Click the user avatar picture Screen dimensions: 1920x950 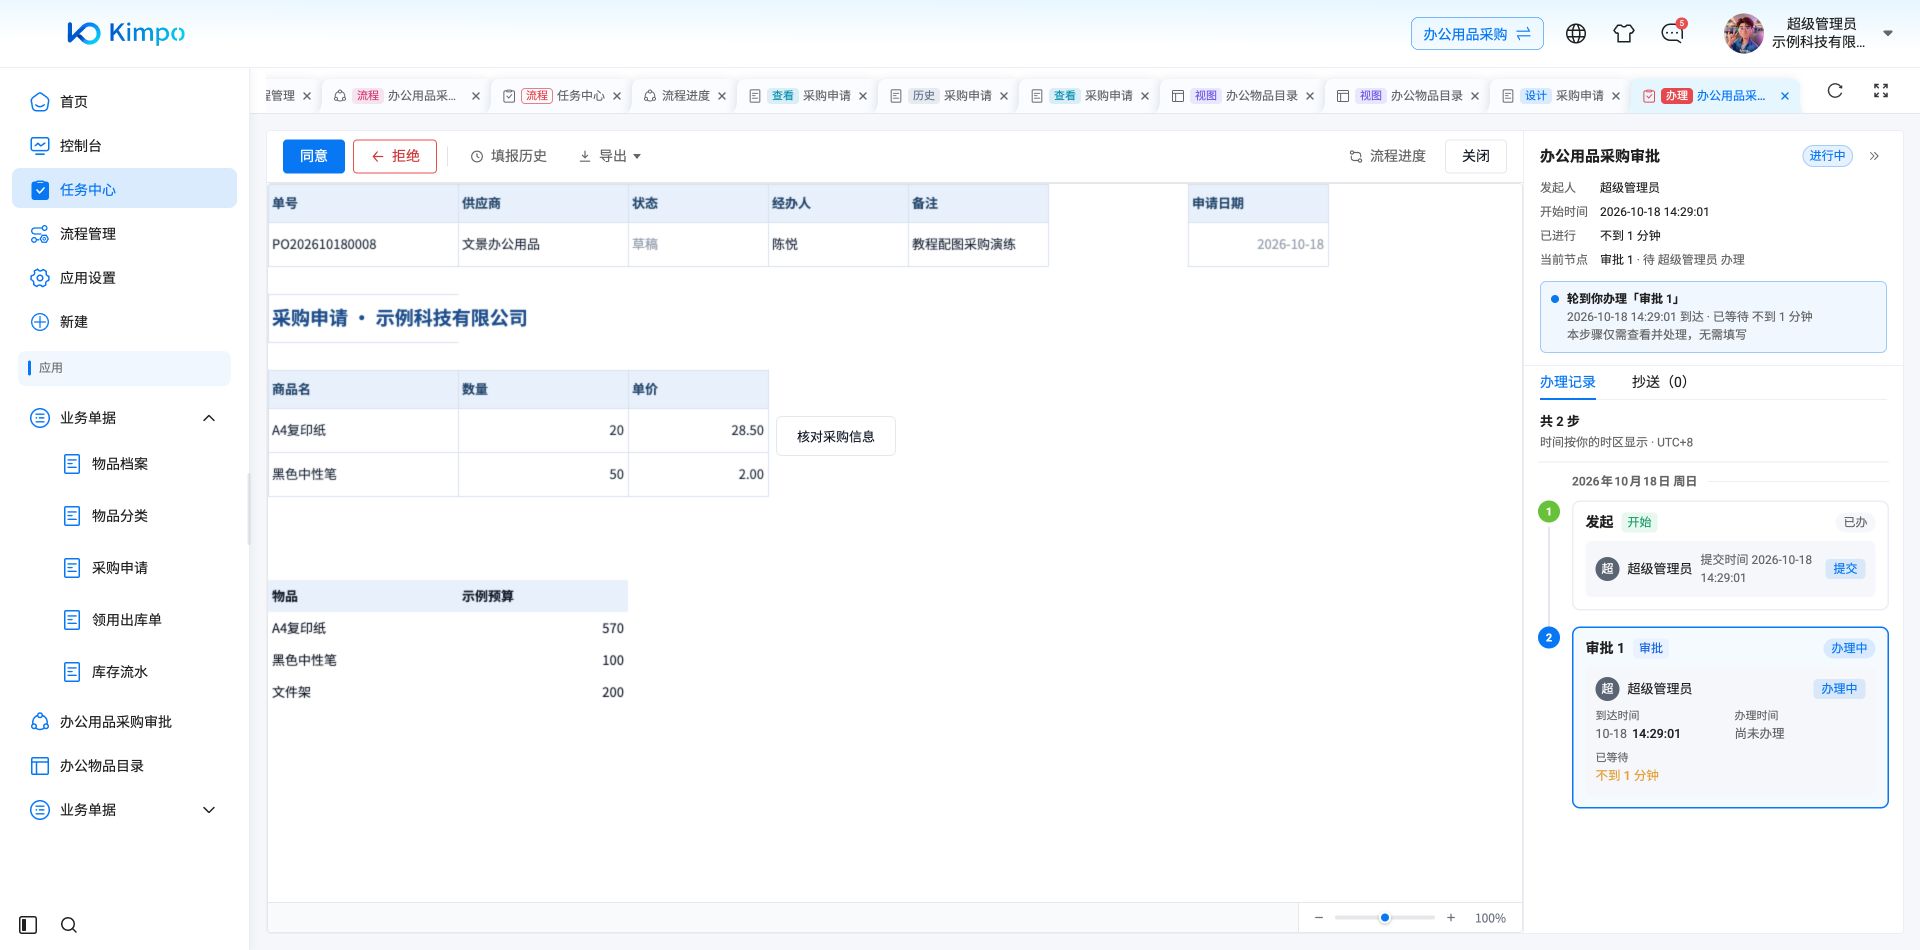tap(1744, 33)
